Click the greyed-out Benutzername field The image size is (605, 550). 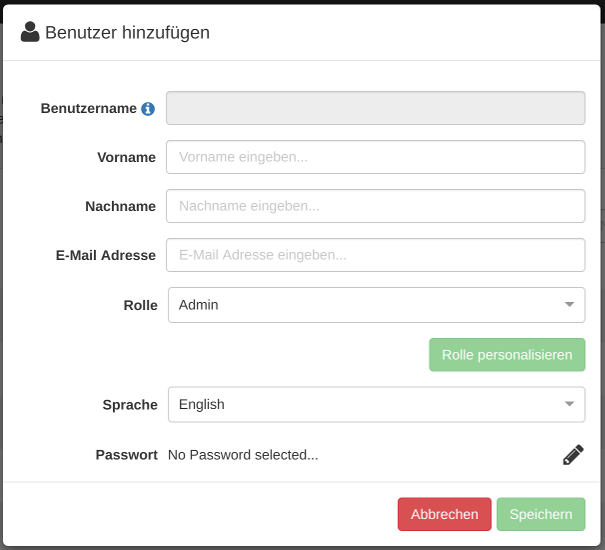click(375, 108)
